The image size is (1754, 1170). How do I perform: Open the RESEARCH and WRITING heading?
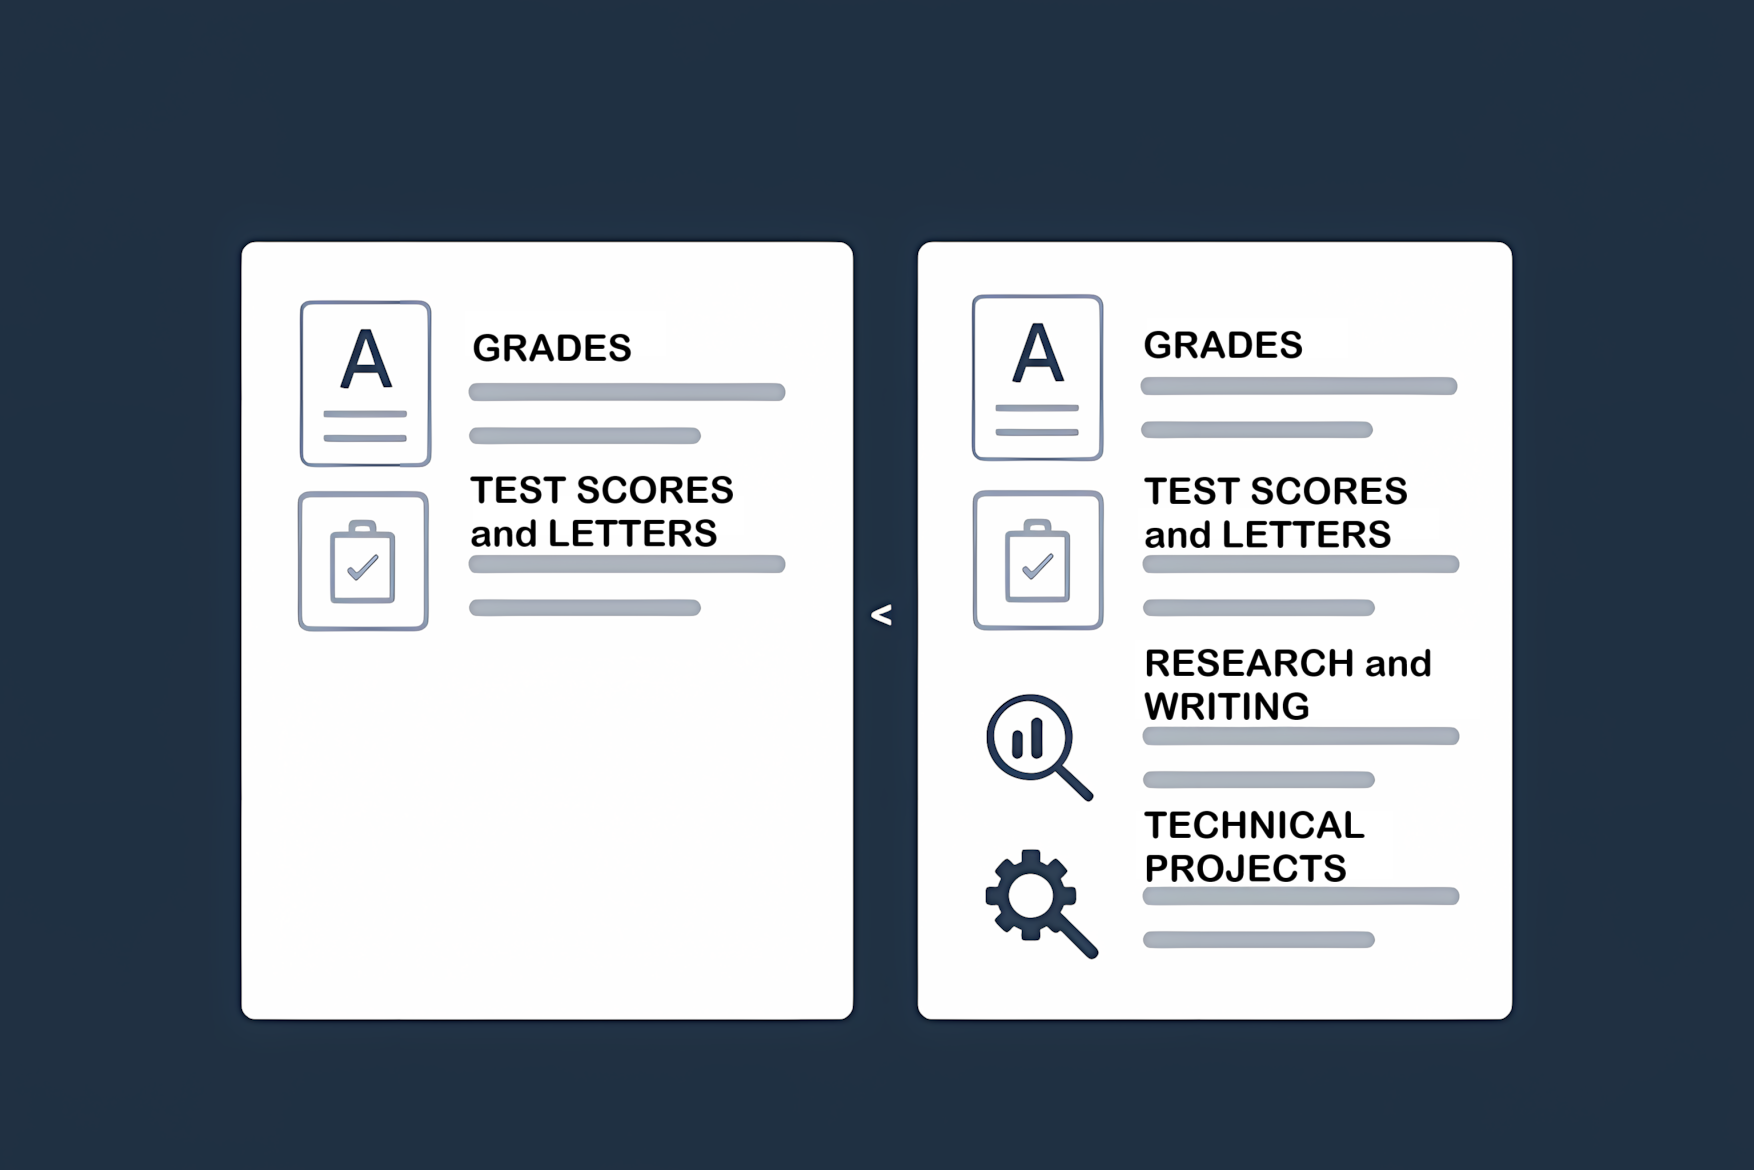point(1288,684)
